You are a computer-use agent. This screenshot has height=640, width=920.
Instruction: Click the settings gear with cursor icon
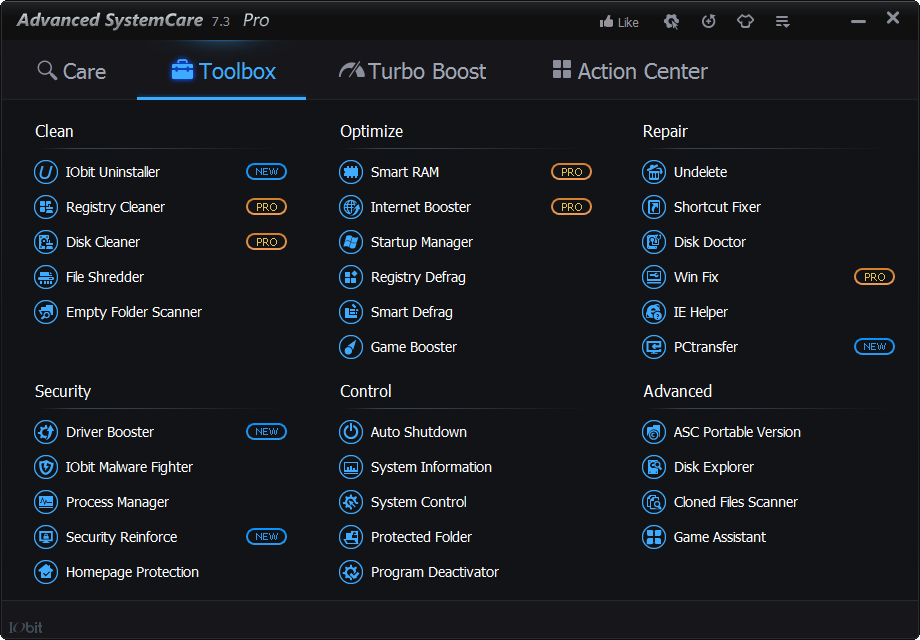click(672, 21)
